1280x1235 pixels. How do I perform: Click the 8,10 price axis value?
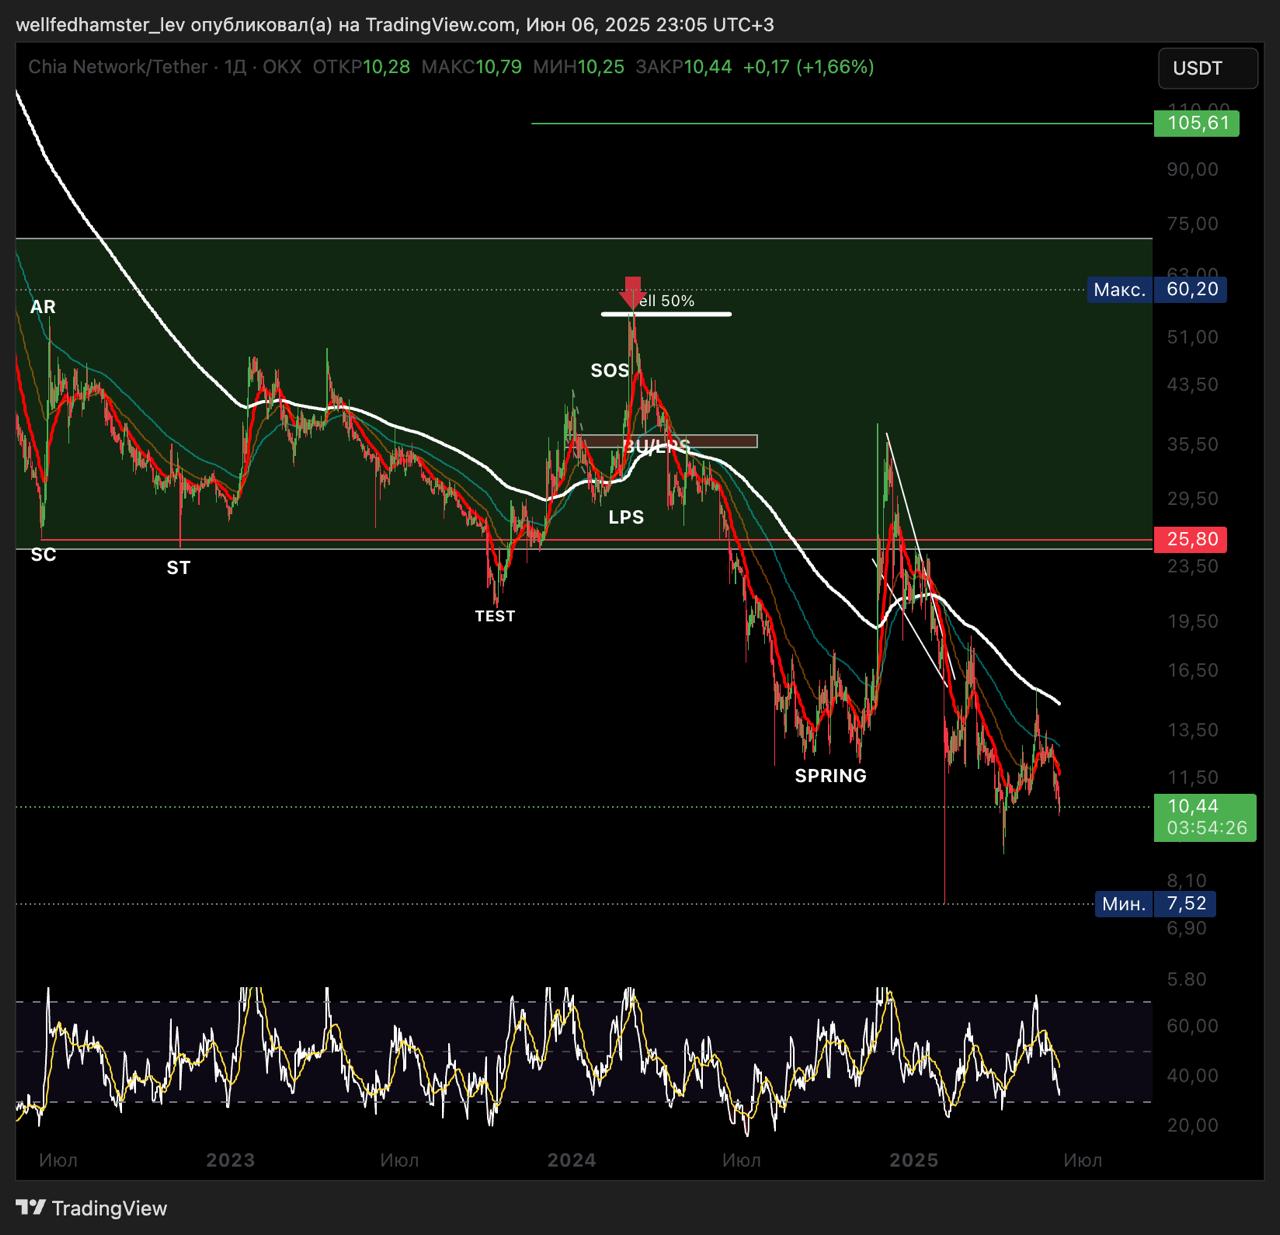coord(1187,882)
